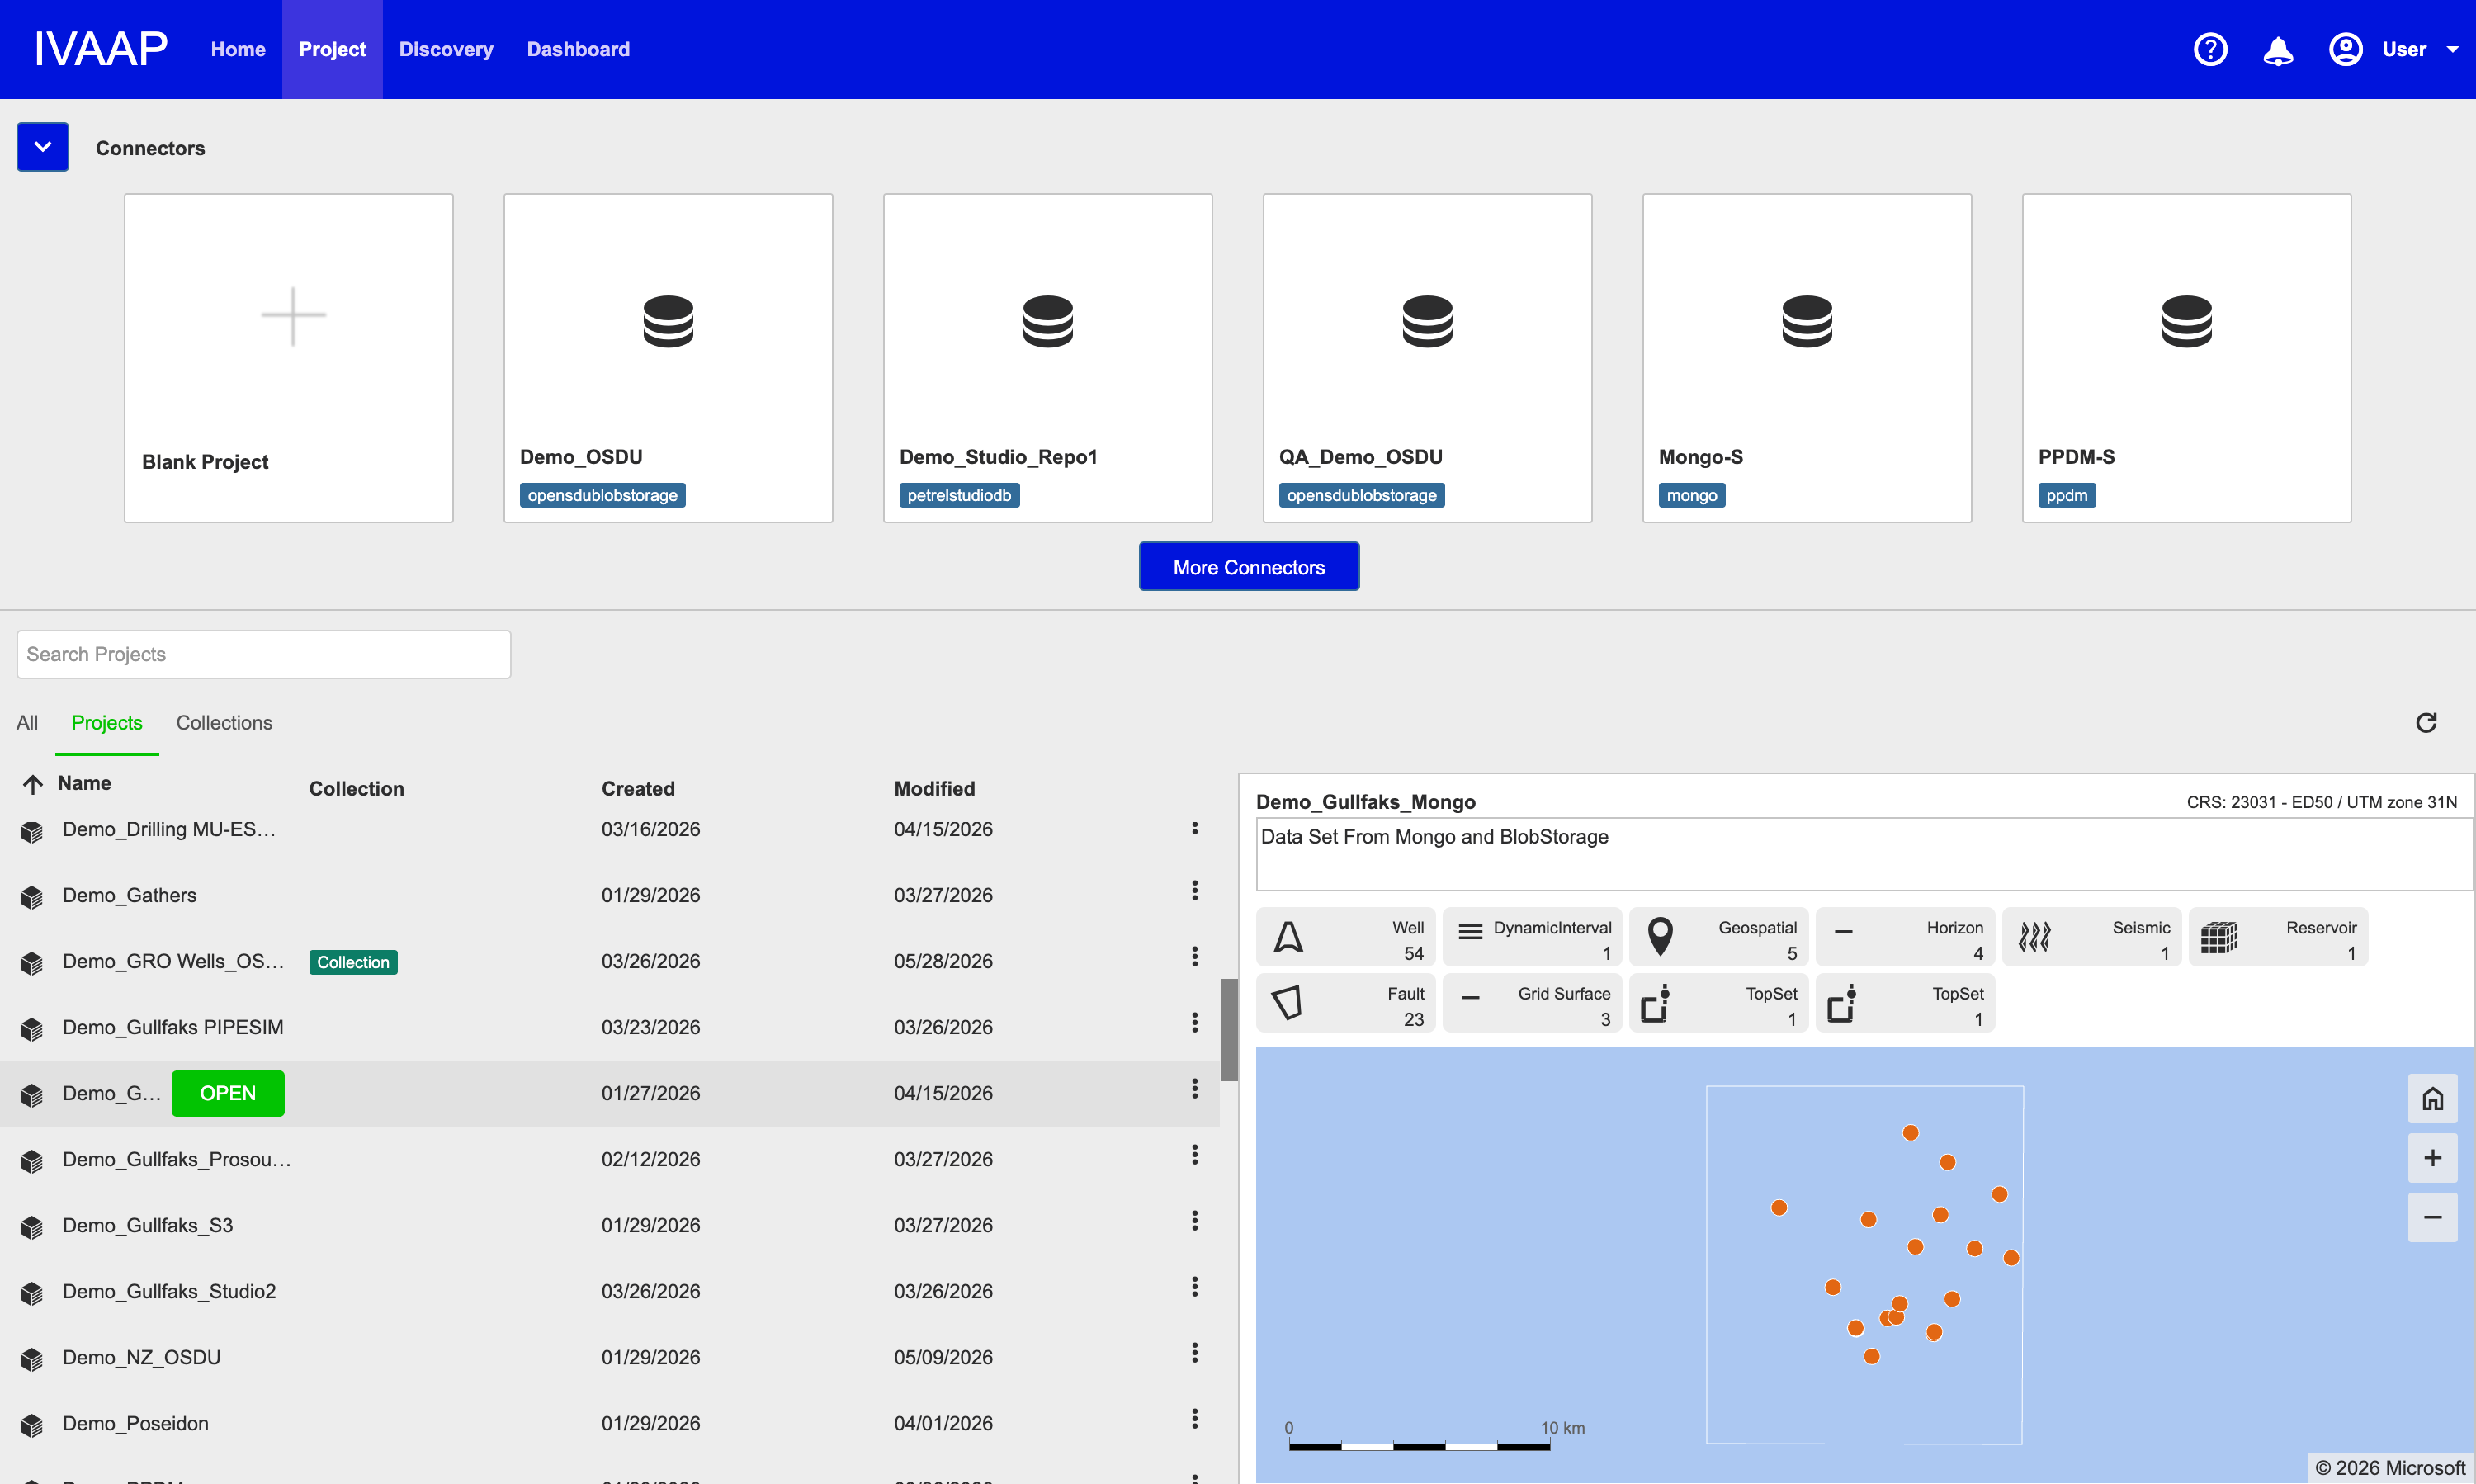This screenshot has width=2476, height=1484.
Task: Reset map to home extent
Action: click(x=2432, y=1099)
